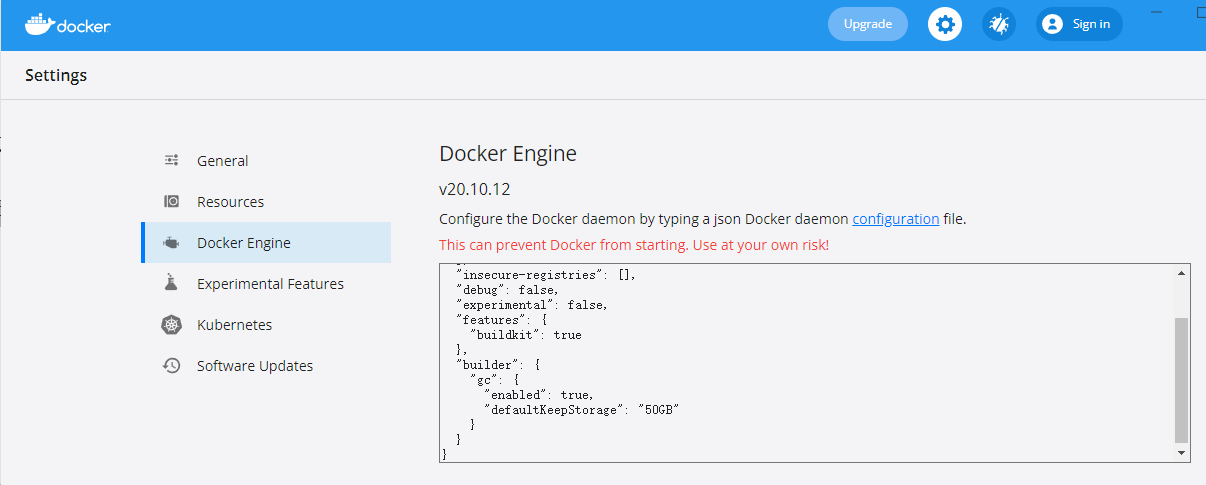
Task: Click the JSON editor scrollbar thumb
Action: click(x=1181, y=380)
